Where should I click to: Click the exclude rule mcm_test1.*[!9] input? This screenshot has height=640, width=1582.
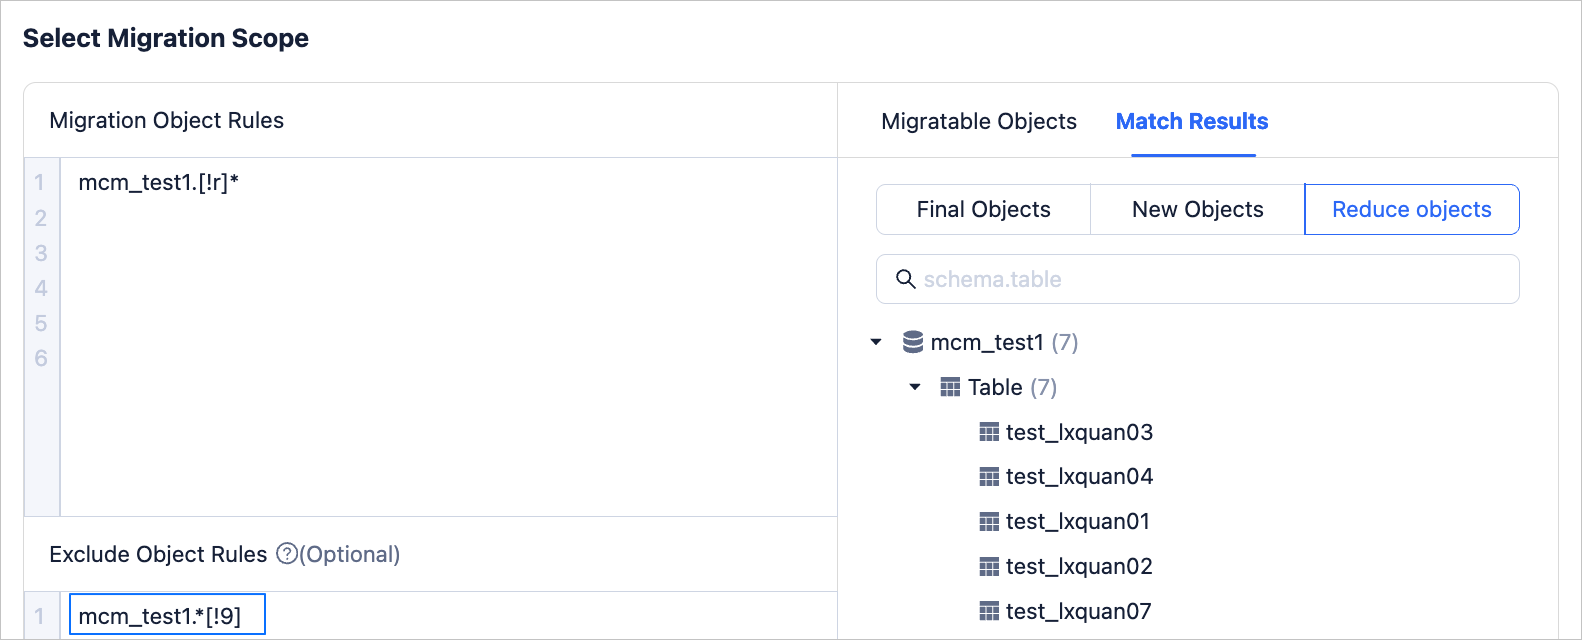[x=167, y=615]
